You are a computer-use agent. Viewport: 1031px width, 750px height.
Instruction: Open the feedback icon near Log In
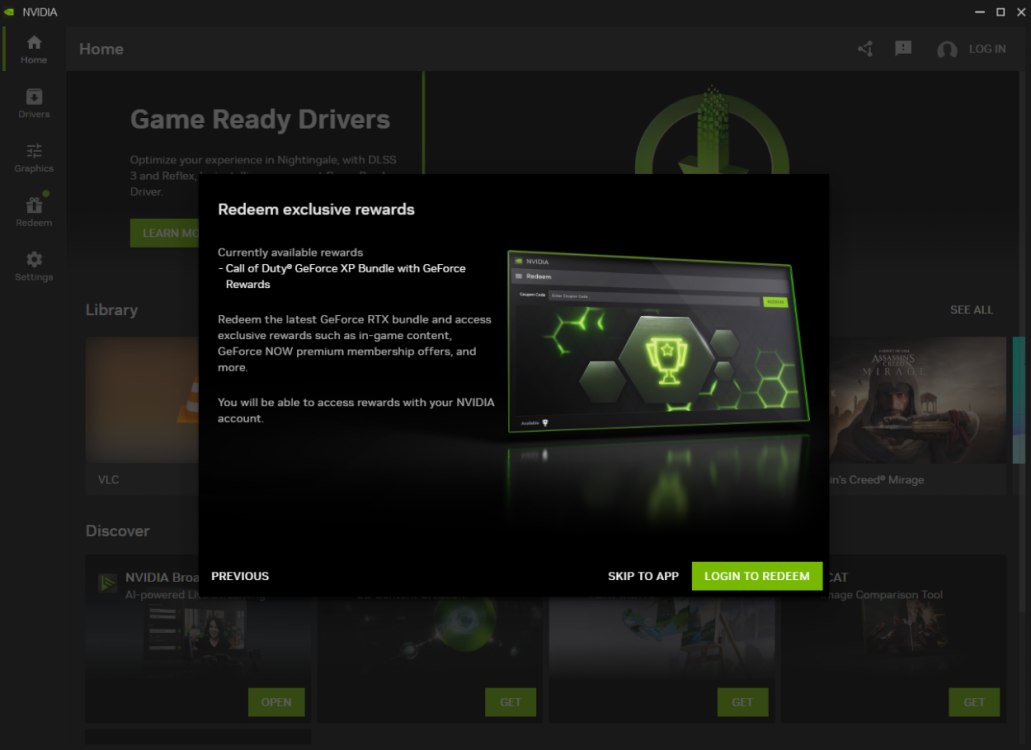903,48
